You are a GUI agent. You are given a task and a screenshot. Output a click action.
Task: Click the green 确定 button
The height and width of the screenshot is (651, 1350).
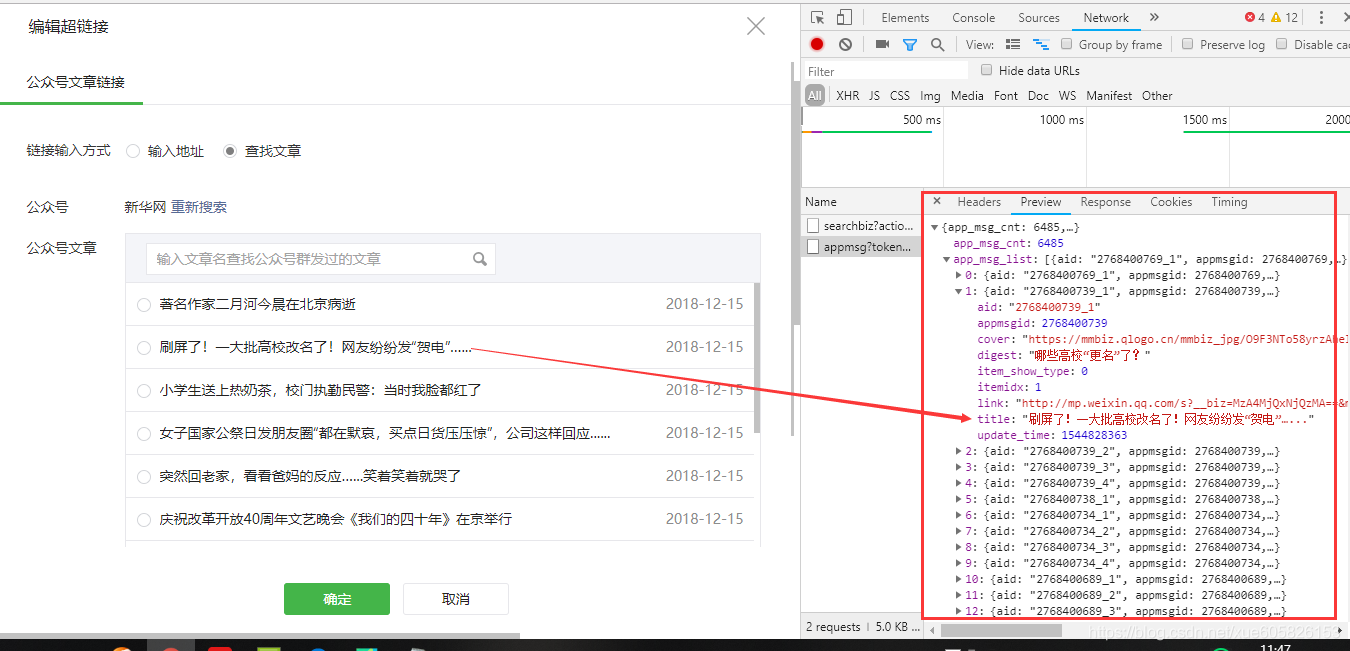[337, 599]
